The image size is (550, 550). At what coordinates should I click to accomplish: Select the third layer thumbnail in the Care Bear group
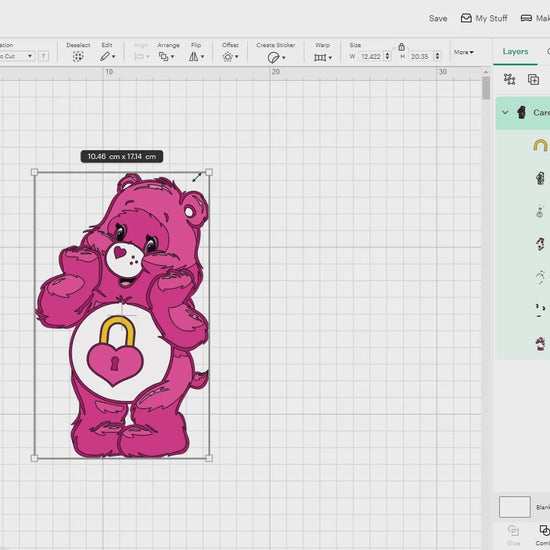click(x=540, y=212)
